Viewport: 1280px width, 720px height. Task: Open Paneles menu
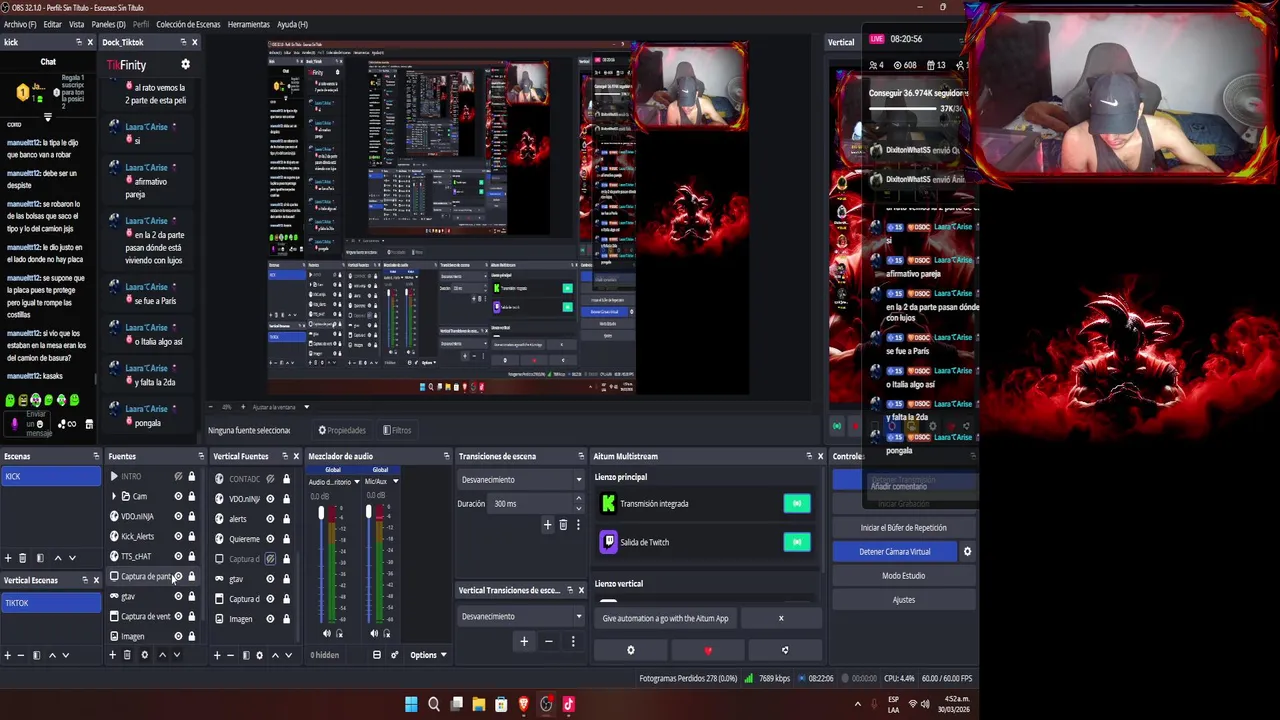[x=108, y=24]
